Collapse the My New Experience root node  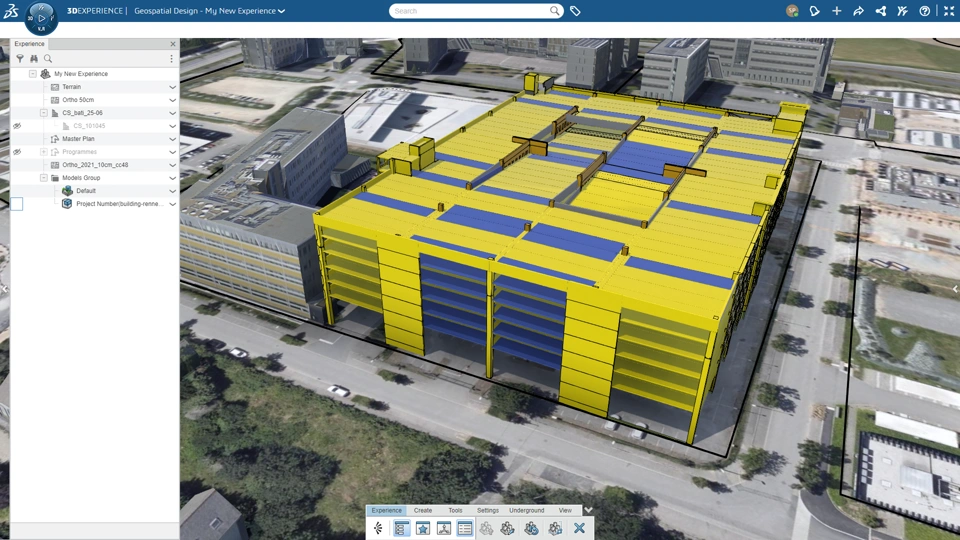[33, 73]
